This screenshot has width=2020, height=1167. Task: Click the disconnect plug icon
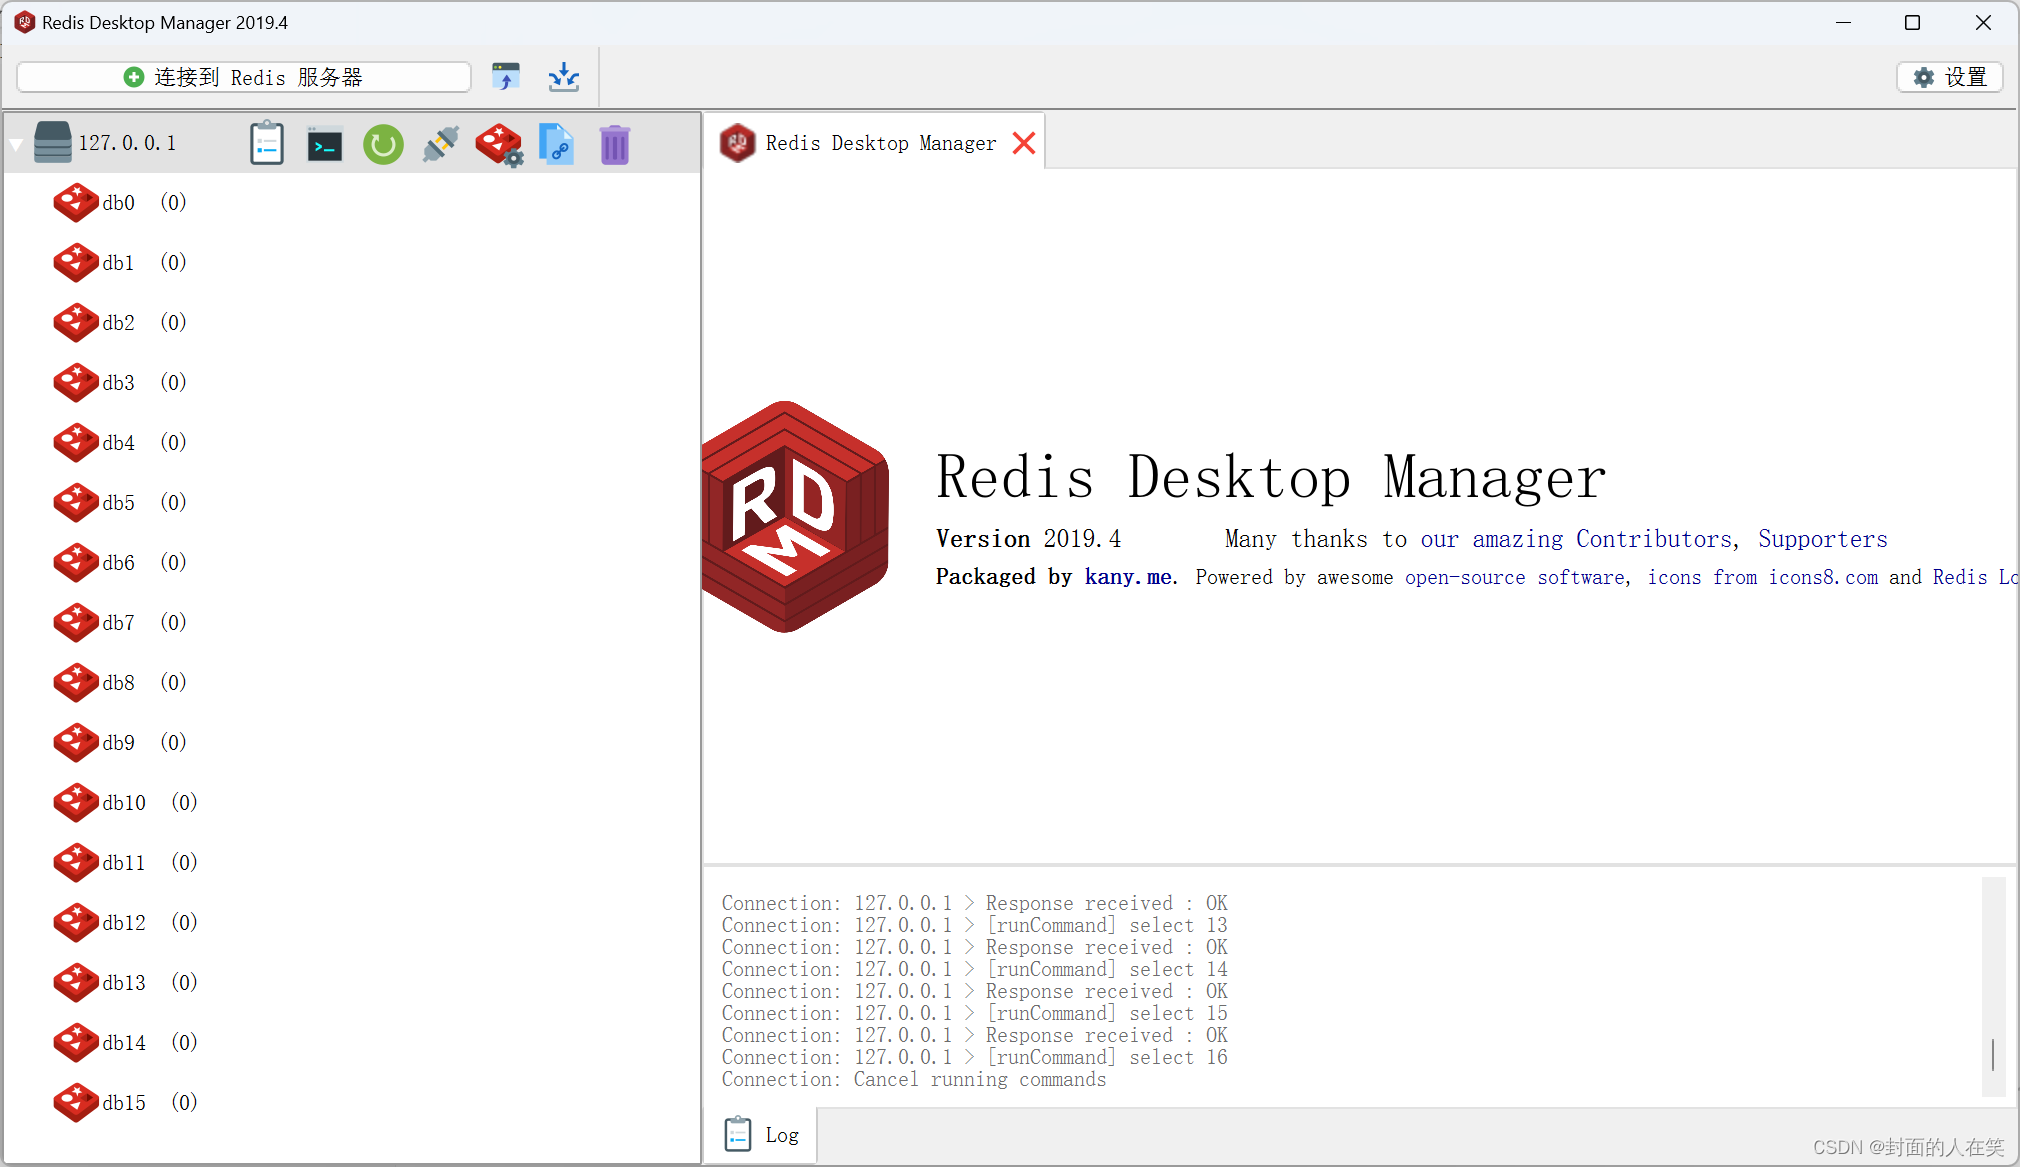pos(440,143)
